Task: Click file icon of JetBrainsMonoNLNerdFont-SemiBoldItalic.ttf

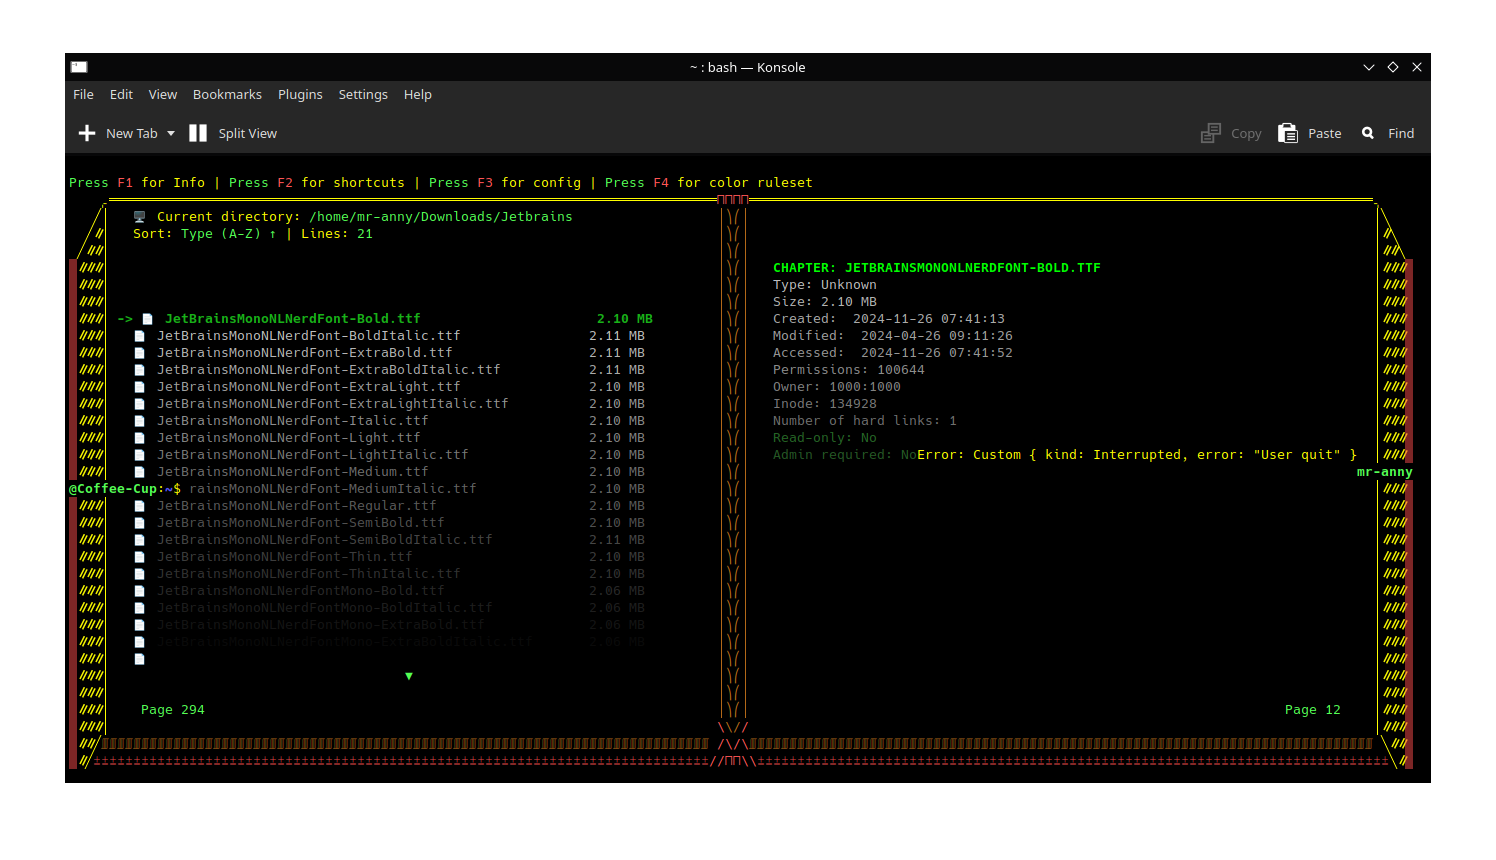Action: click(139, 540)
